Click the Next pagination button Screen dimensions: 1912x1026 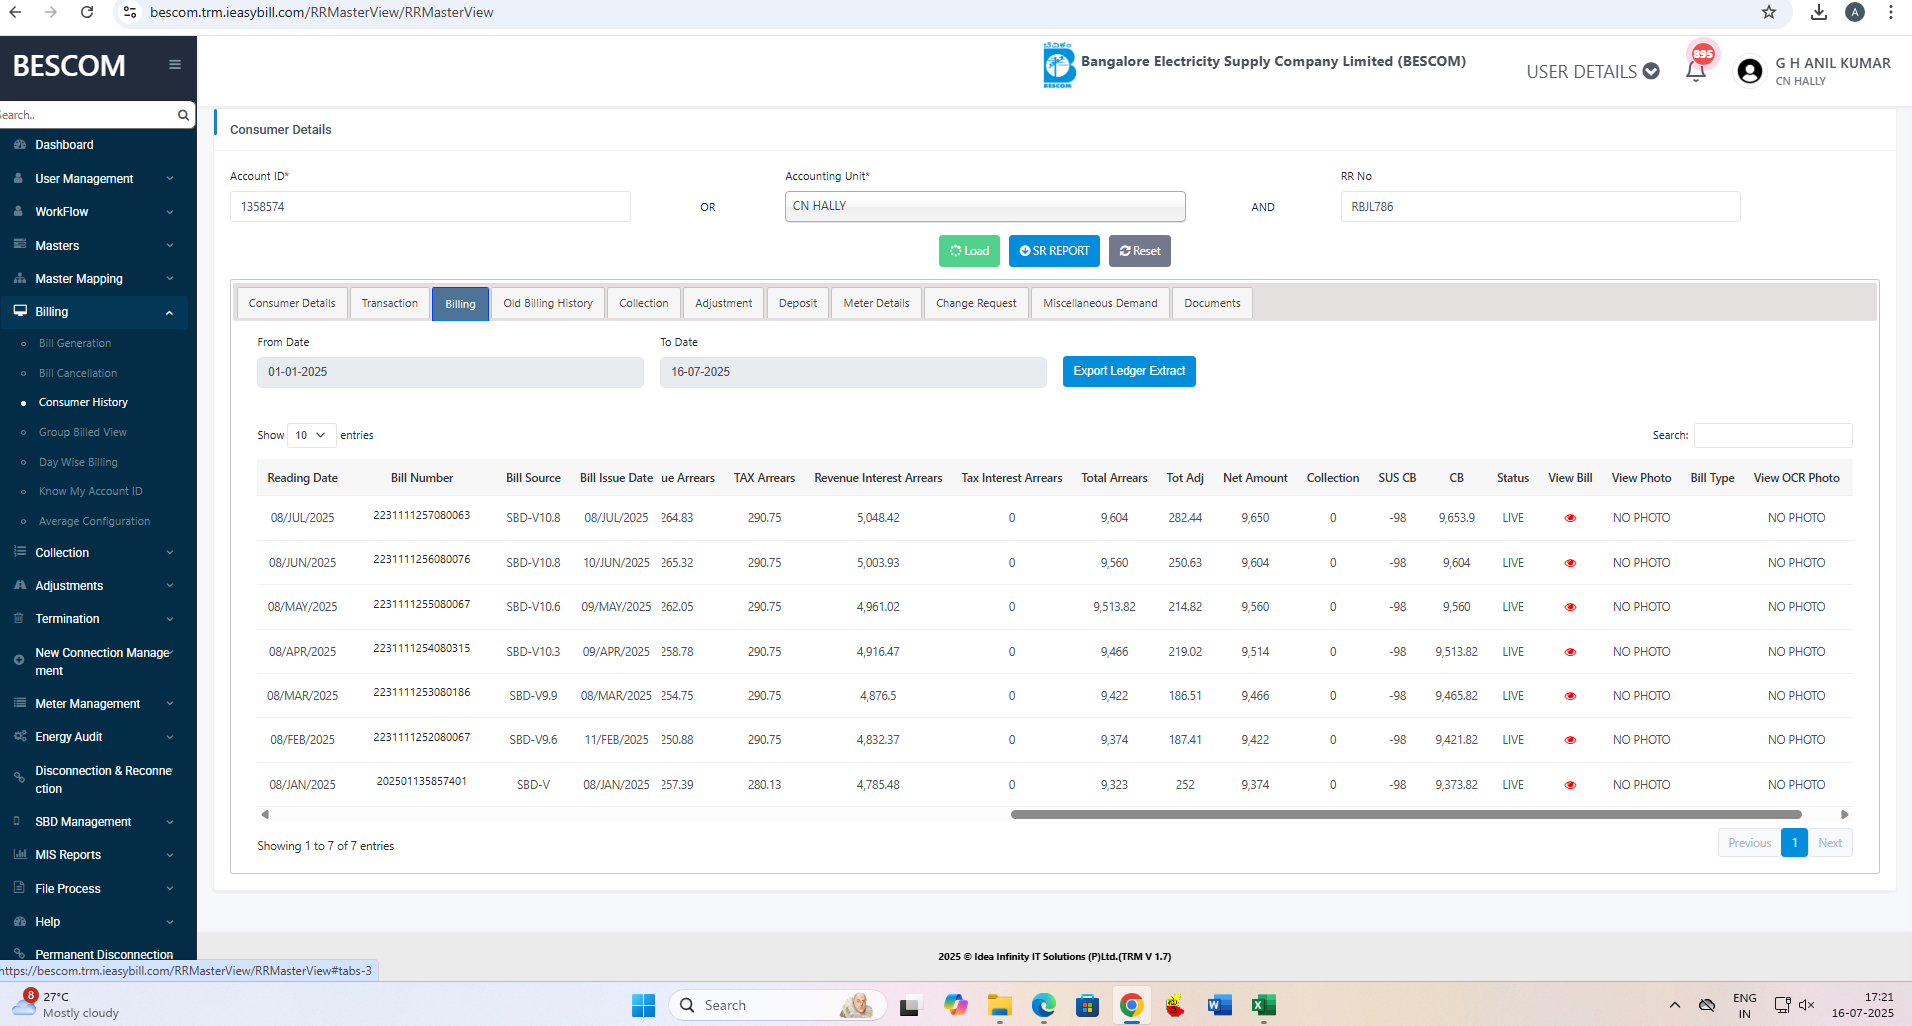[1830, 843]
